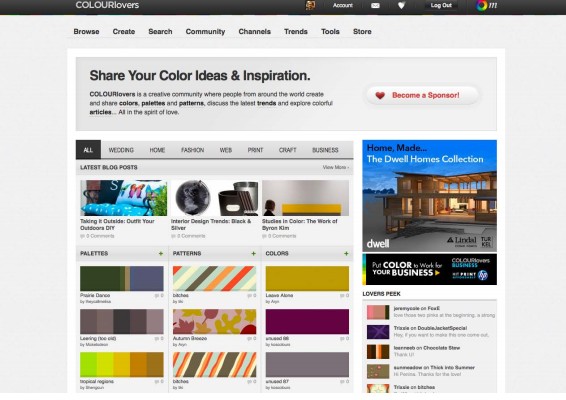This screenshot has height=400, width=566.
Task: Click the colorful wheel logo icon
Action: coord(482,5)
